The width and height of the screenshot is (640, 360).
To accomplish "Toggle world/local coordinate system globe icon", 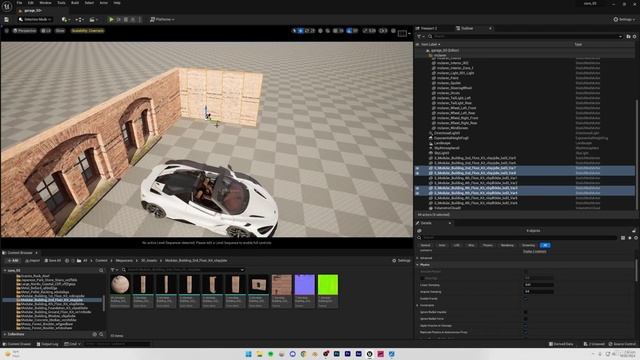I will coord(320,31).
